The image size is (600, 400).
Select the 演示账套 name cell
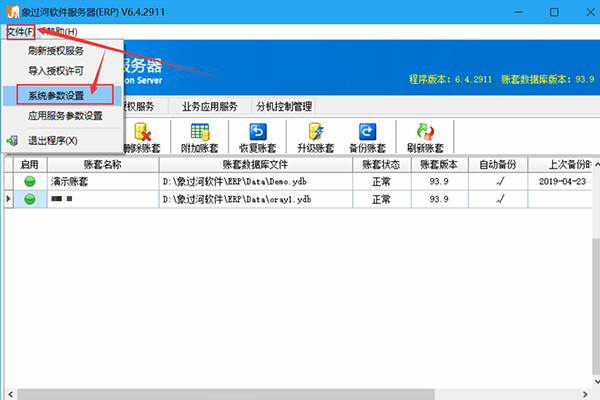pyautogui.click(x=103, y=181)
